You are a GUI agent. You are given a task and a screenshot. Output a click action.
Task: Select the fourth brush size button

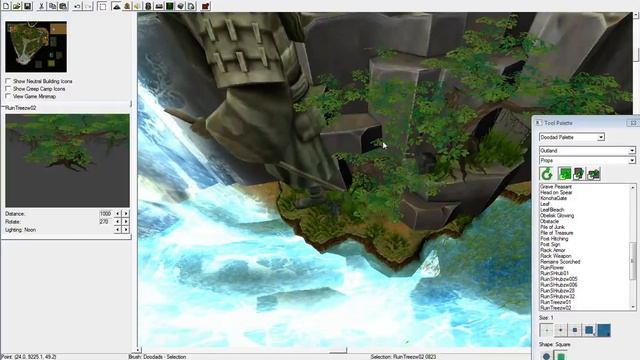click(x=589, y=330)
